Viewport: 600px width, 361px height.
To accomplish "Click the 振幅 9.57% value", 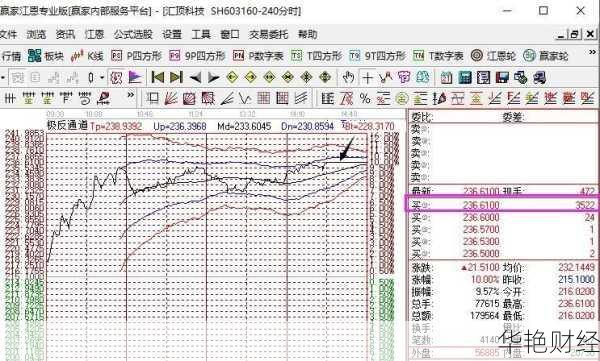I will click(488, 292).
